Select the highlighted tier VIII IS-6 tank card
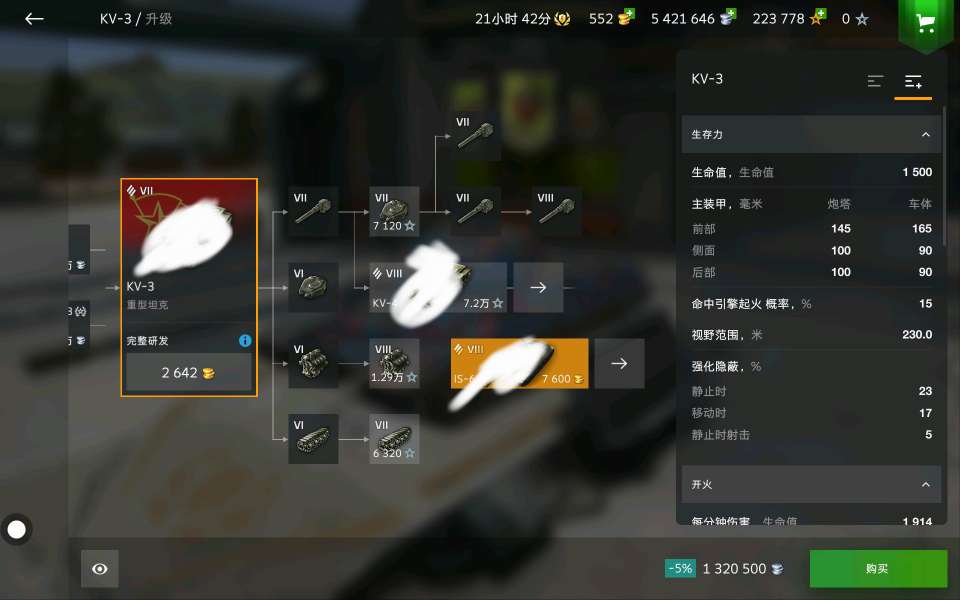The height and width of the screenshot is (600, 960). (519, 363)
